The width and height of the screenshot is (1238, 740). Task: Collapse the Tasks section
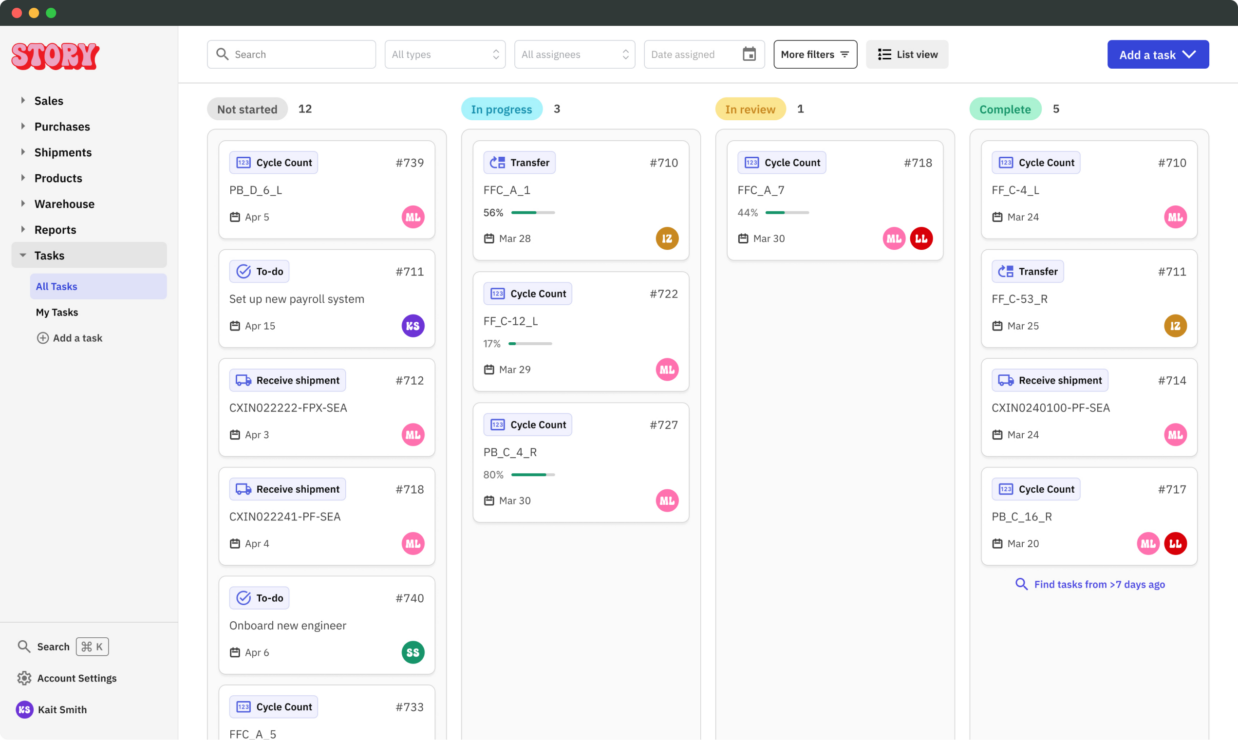point(91,256)
